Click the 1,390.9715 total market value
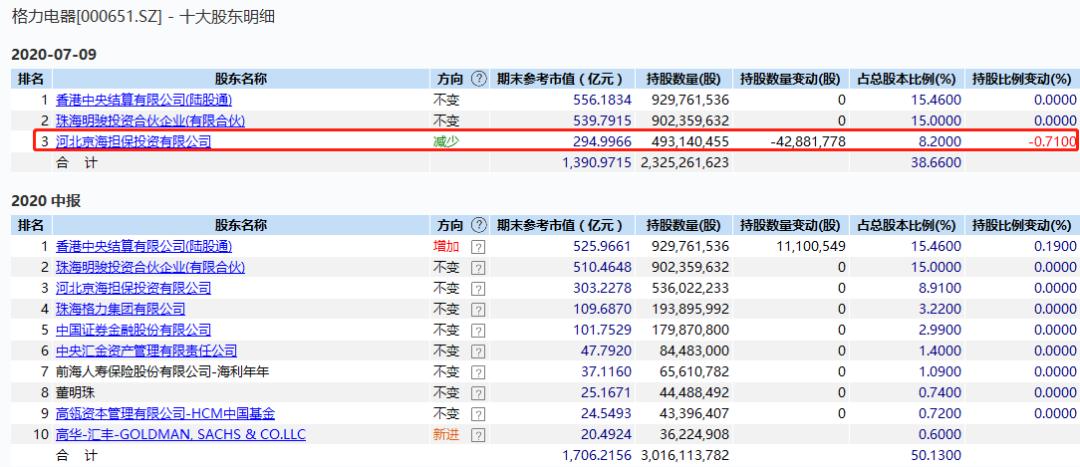 coord(596,163)
